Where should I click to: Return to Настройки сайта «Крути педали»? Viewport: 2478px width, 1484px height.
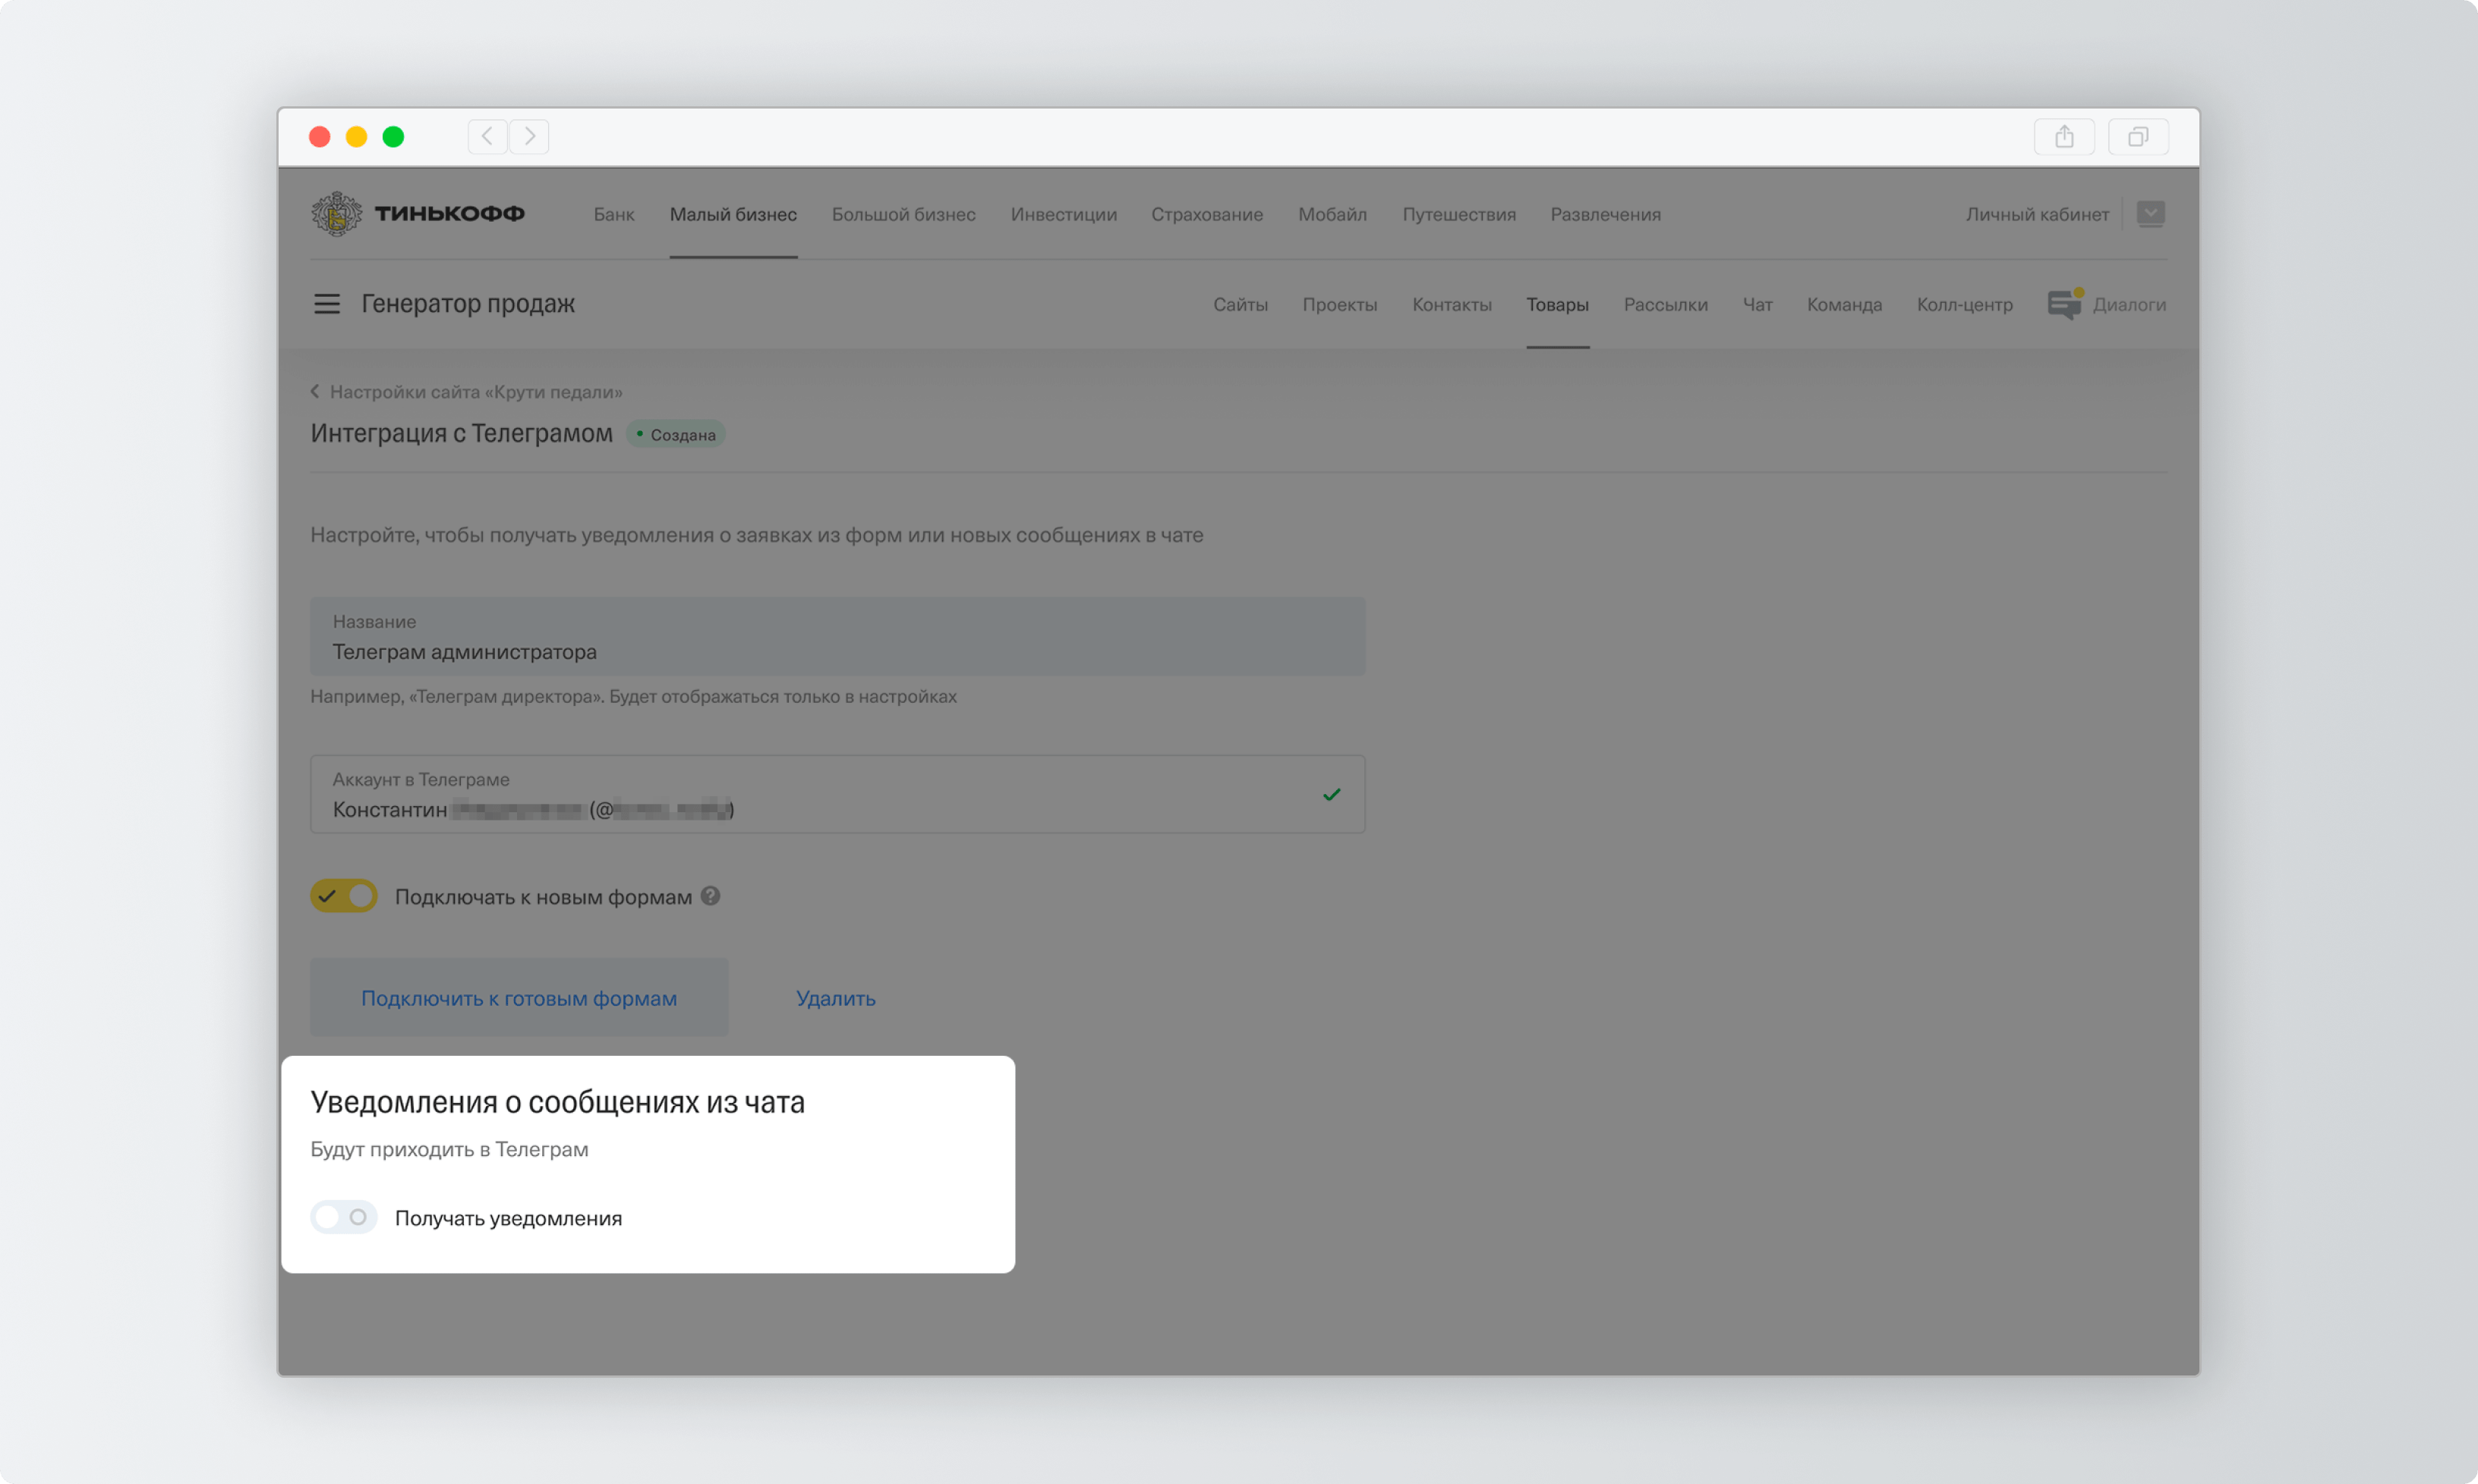tap(476, 391)
